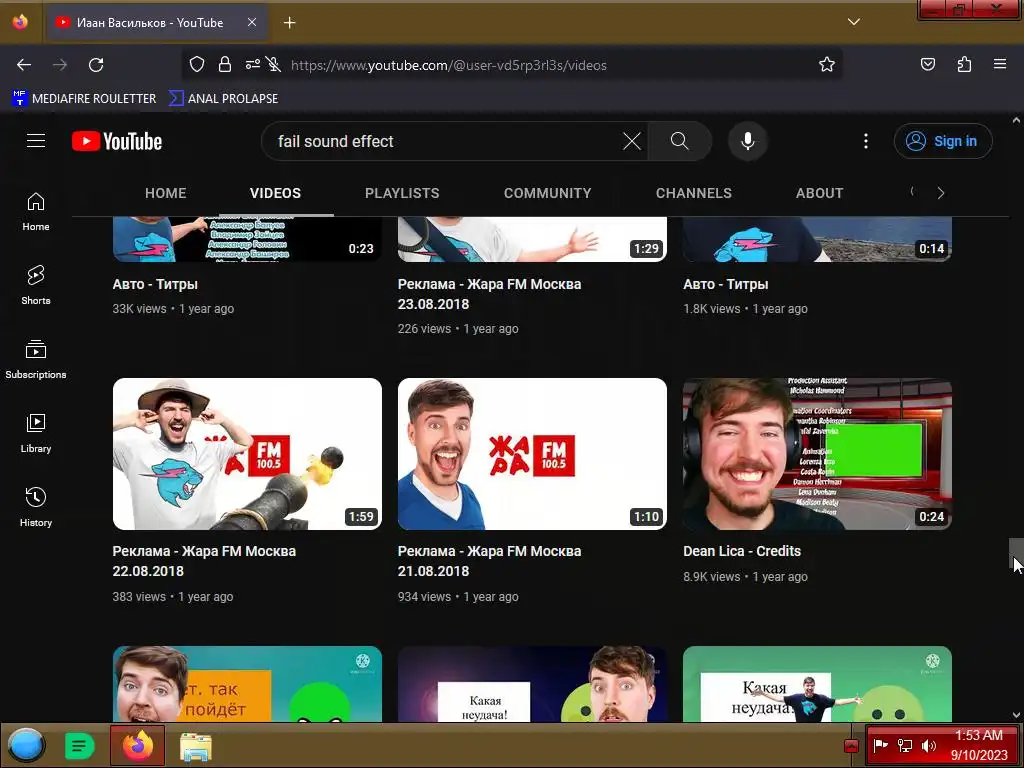The width and height of the screenshot is (1024, 768).
Task: Play the 1:59 Жара FM cannon thumbnail
Action: pos(248,454)
